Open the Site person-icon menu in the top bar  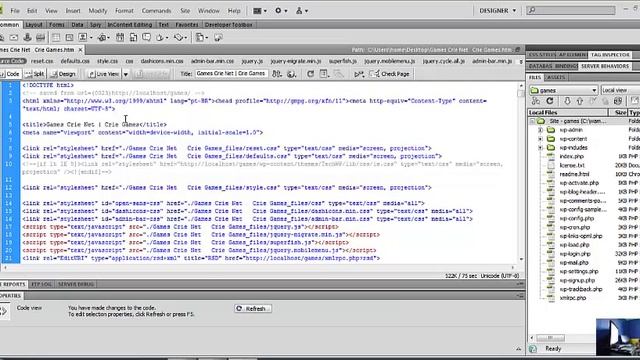[x=301, y=11]
